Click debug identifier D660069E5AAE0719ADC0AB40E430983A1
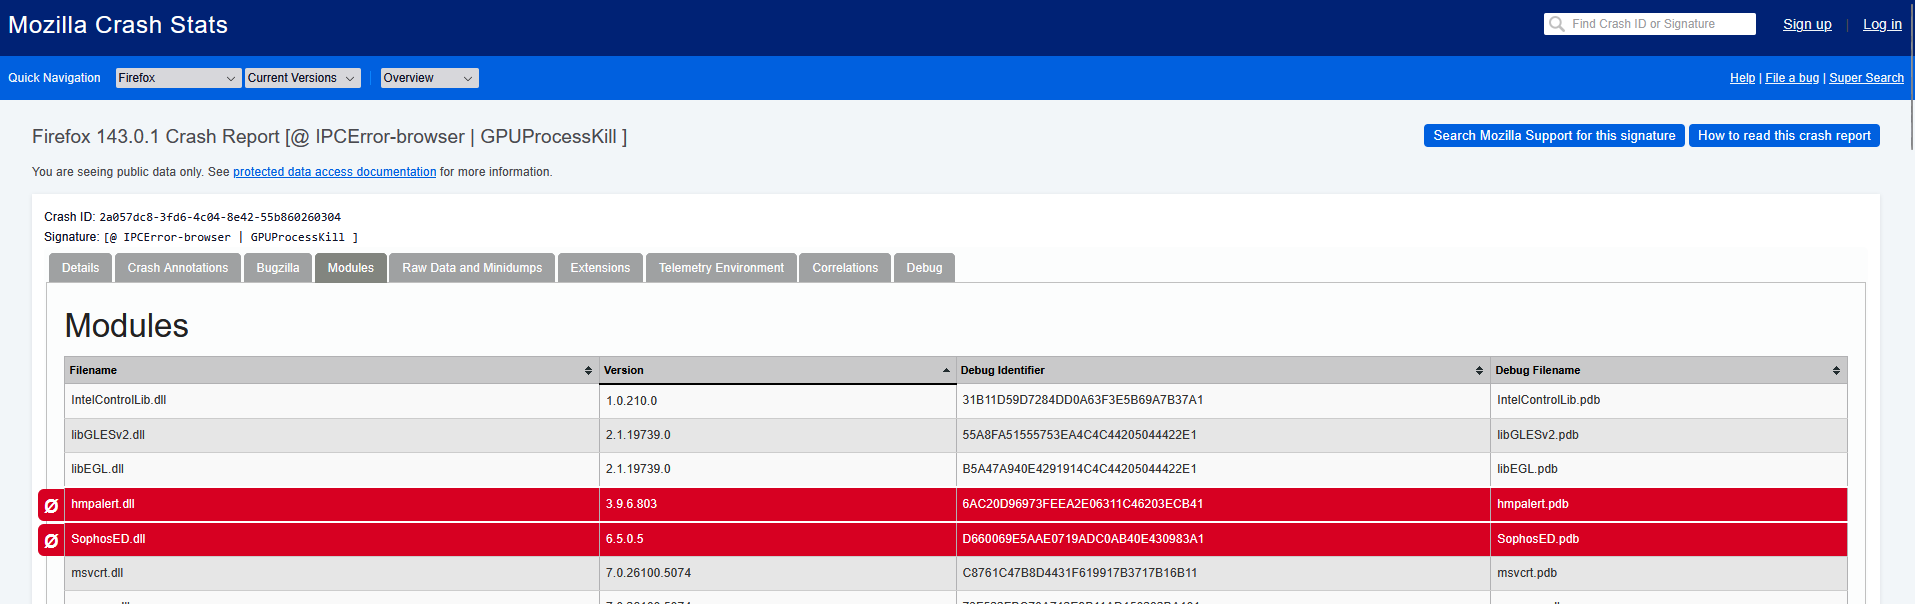 tap(1083, 539)
